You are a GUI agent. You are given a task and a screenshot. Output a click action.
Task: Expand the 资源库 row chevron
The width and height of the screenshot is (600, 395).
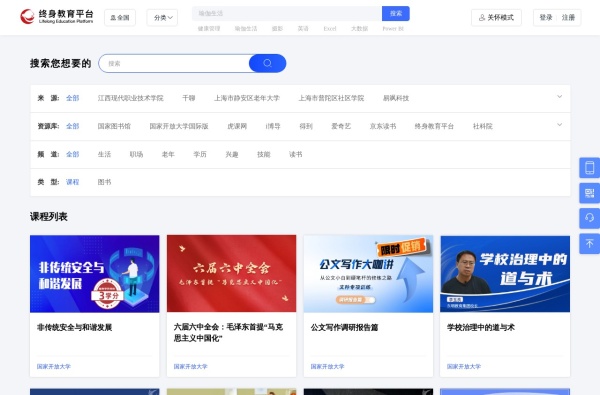559,125
